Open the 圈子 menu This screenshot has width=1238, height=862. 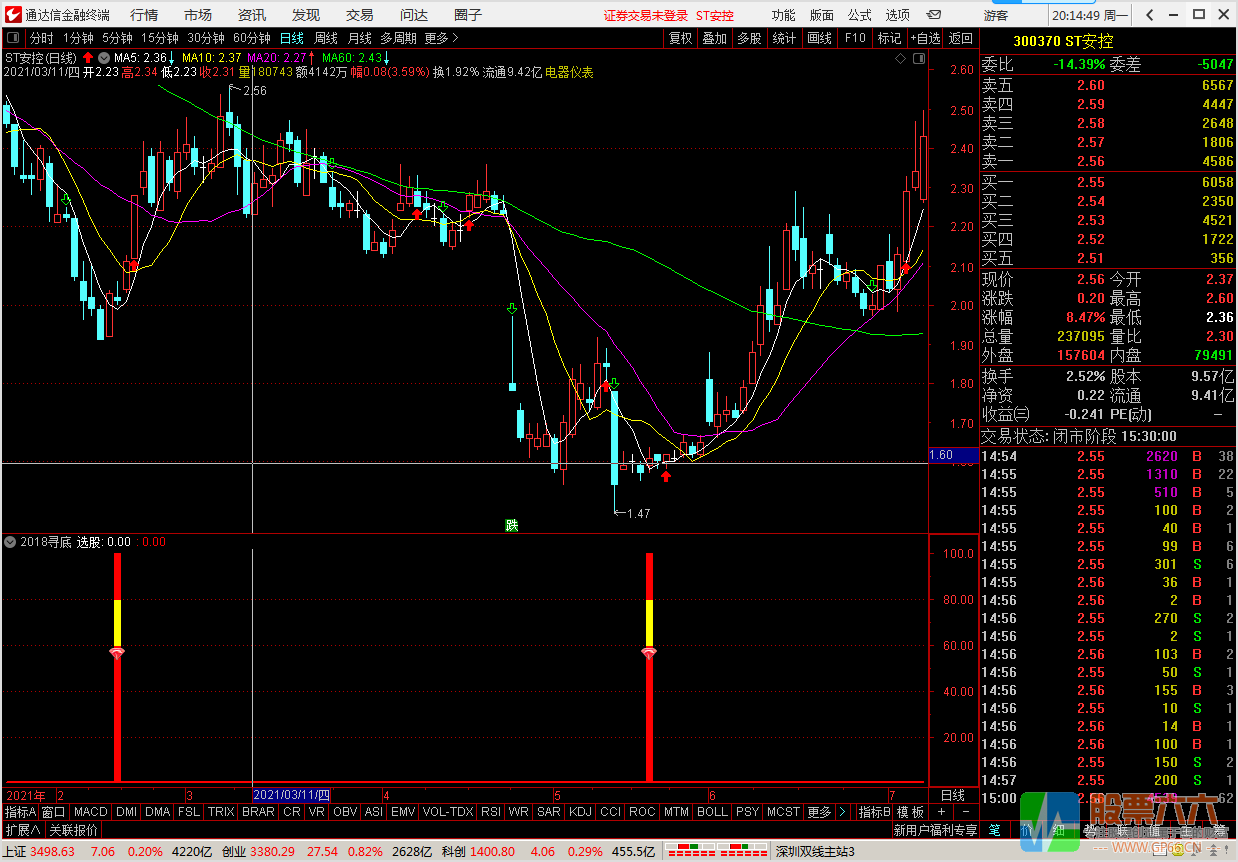(468, 15)
